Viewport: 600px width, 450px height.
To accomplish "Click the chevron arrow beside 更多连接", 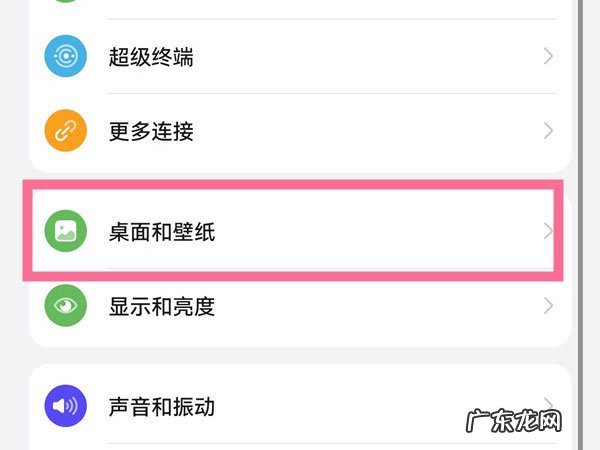I will click(x=548, y=131).
